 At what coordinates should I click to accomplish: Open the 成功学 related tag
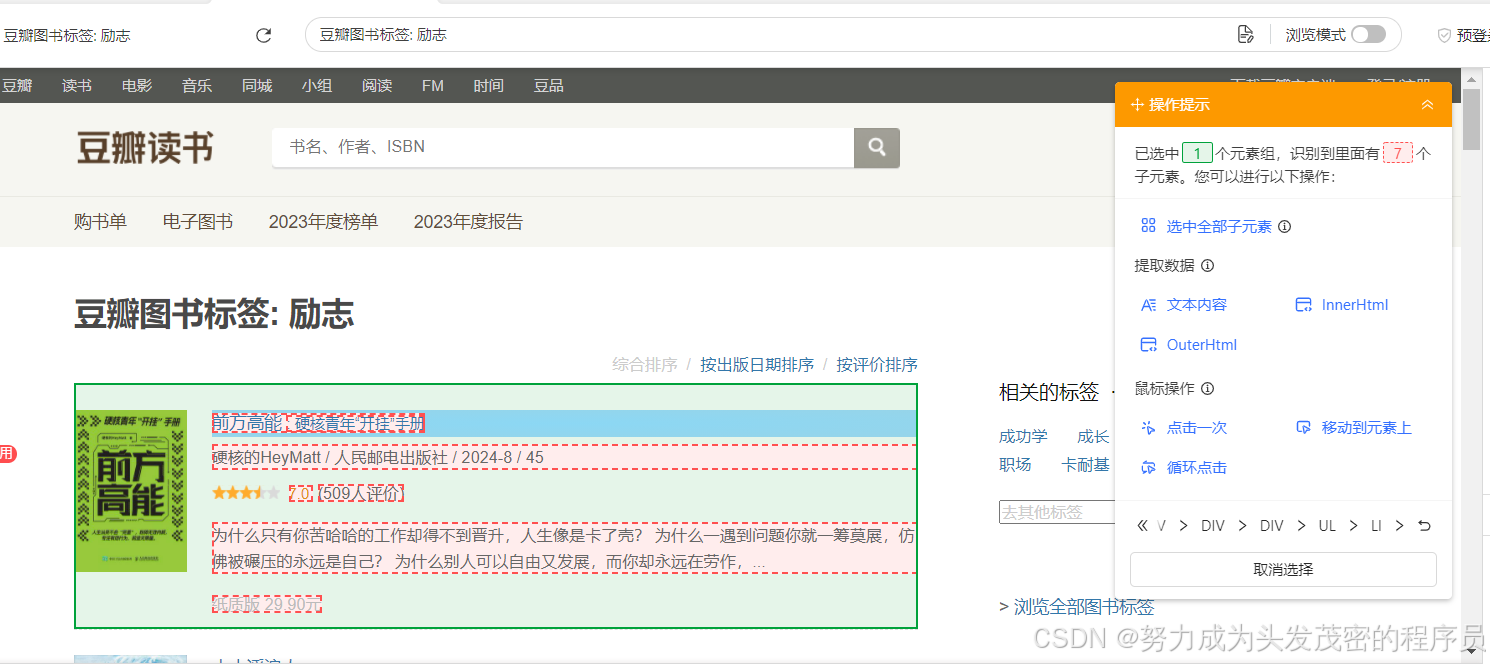pyautogui.click(x=1023, y=437)
